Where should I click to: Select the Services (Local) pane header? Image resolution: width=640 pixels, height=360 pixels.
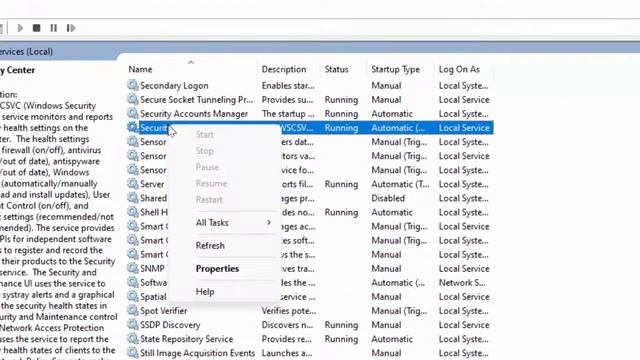[x=27, y=52]
